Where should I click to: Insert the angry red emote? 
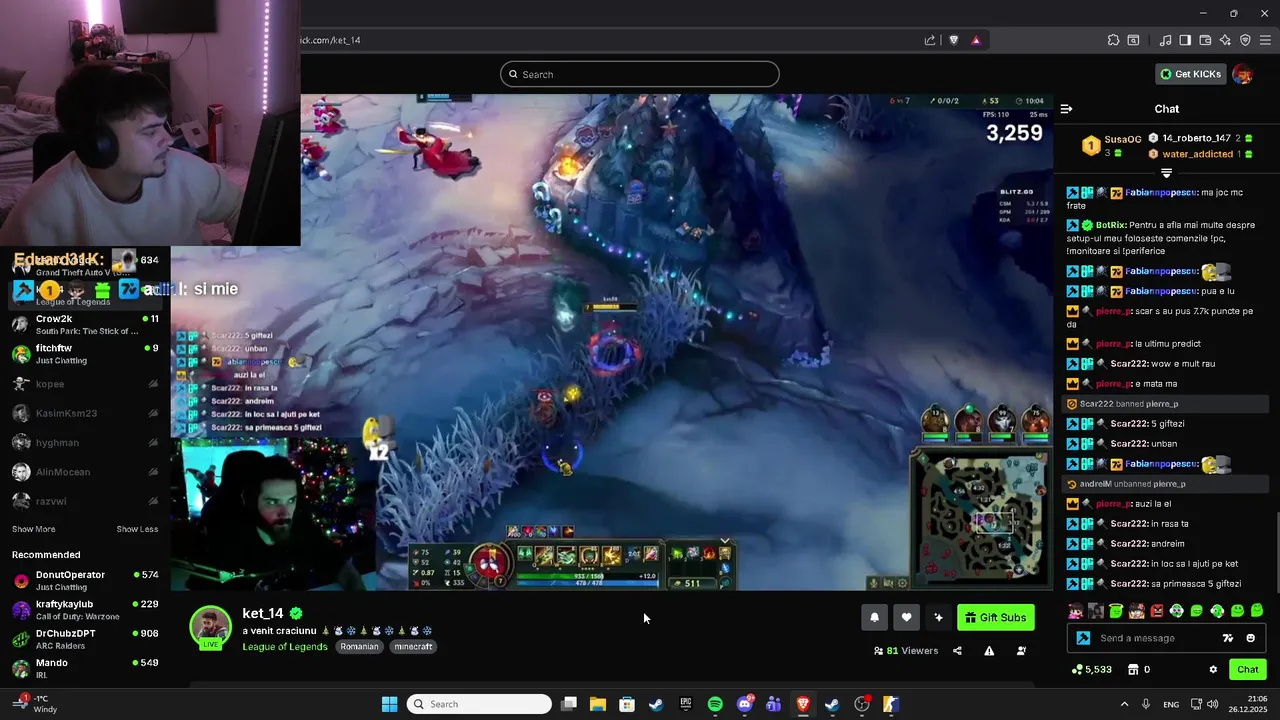pos(1156,611)
